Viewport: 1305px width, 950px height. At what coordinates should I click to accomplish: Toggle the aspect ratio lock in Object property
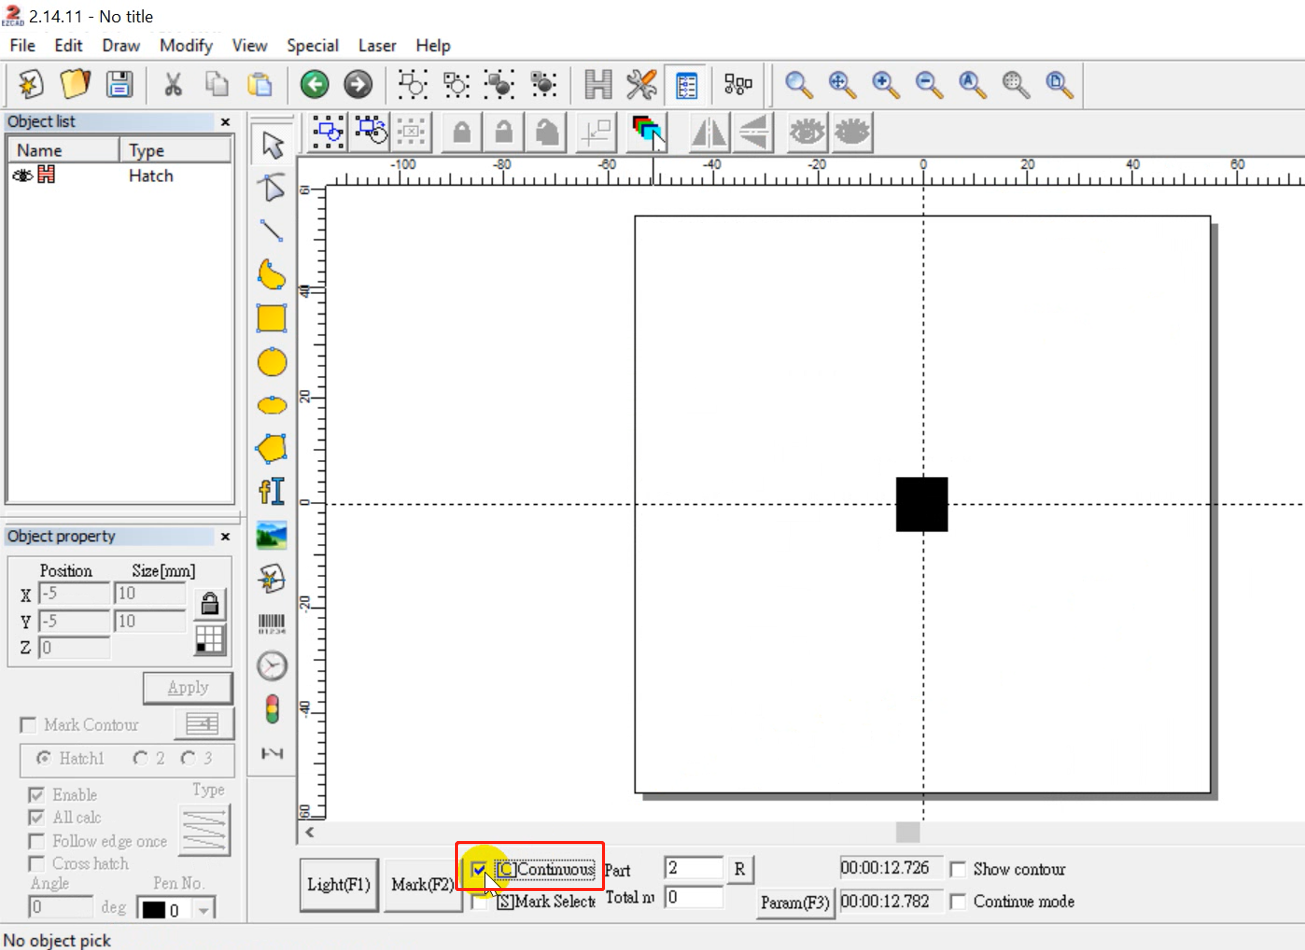210,602
